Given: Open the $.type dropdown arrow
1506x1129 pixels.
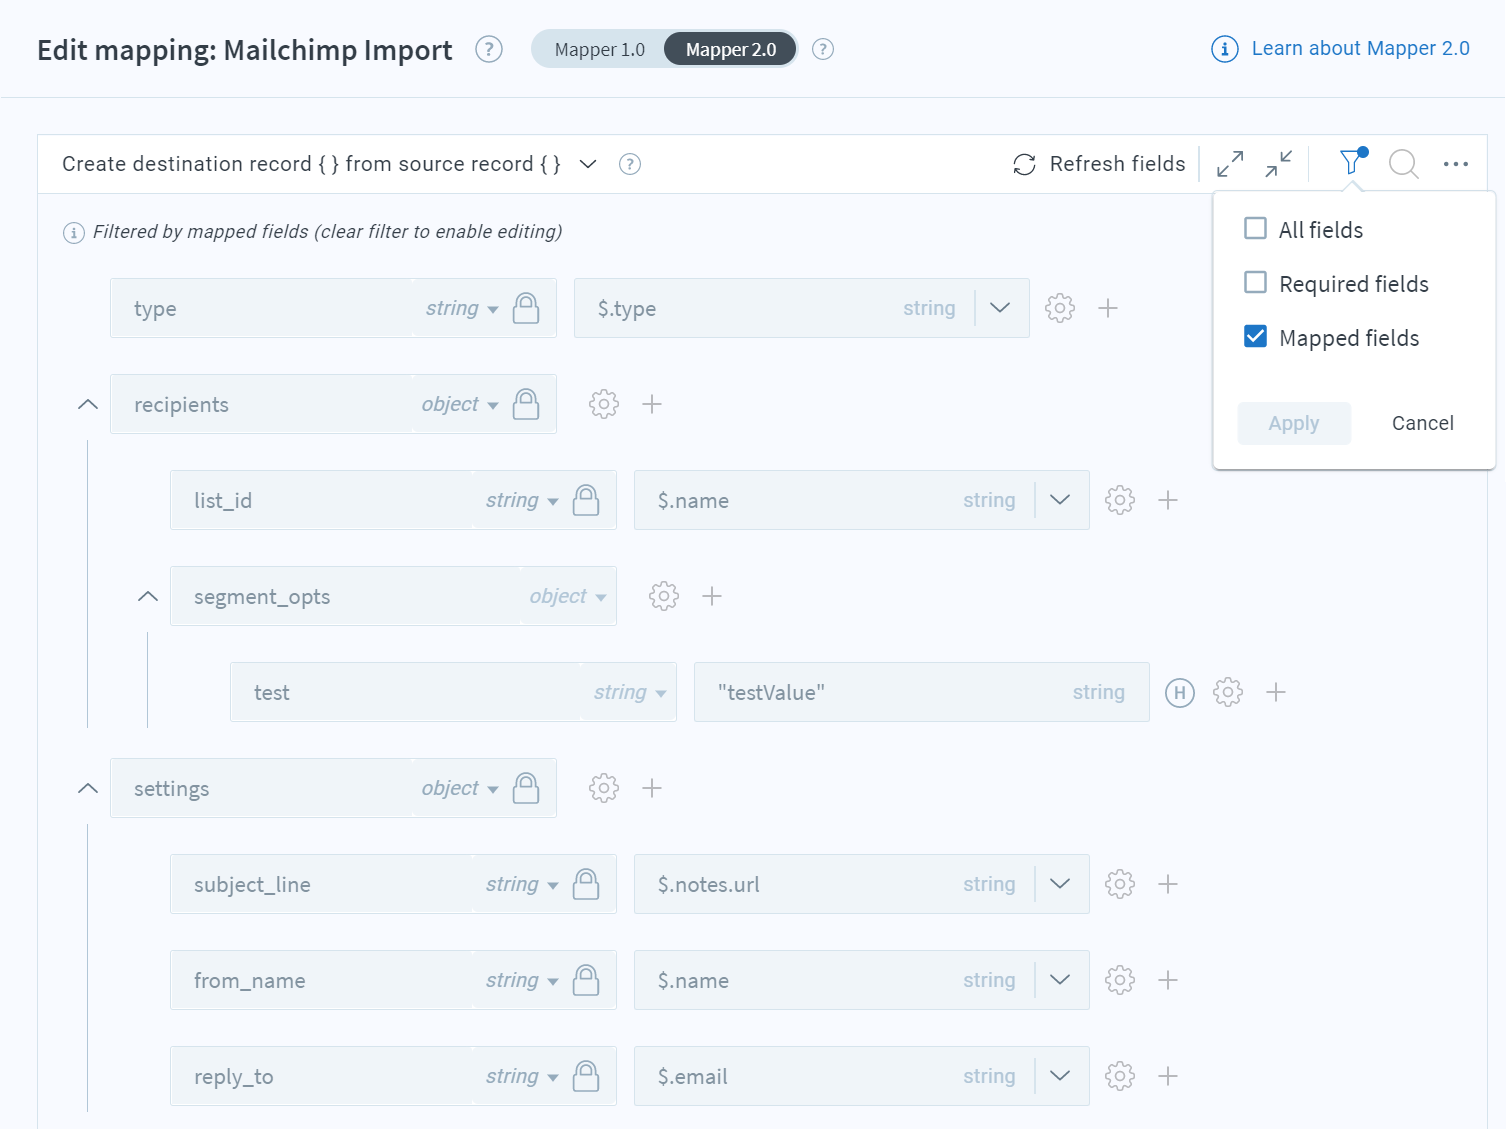Looking at the screenshot, I should [x=1000, y=308].
